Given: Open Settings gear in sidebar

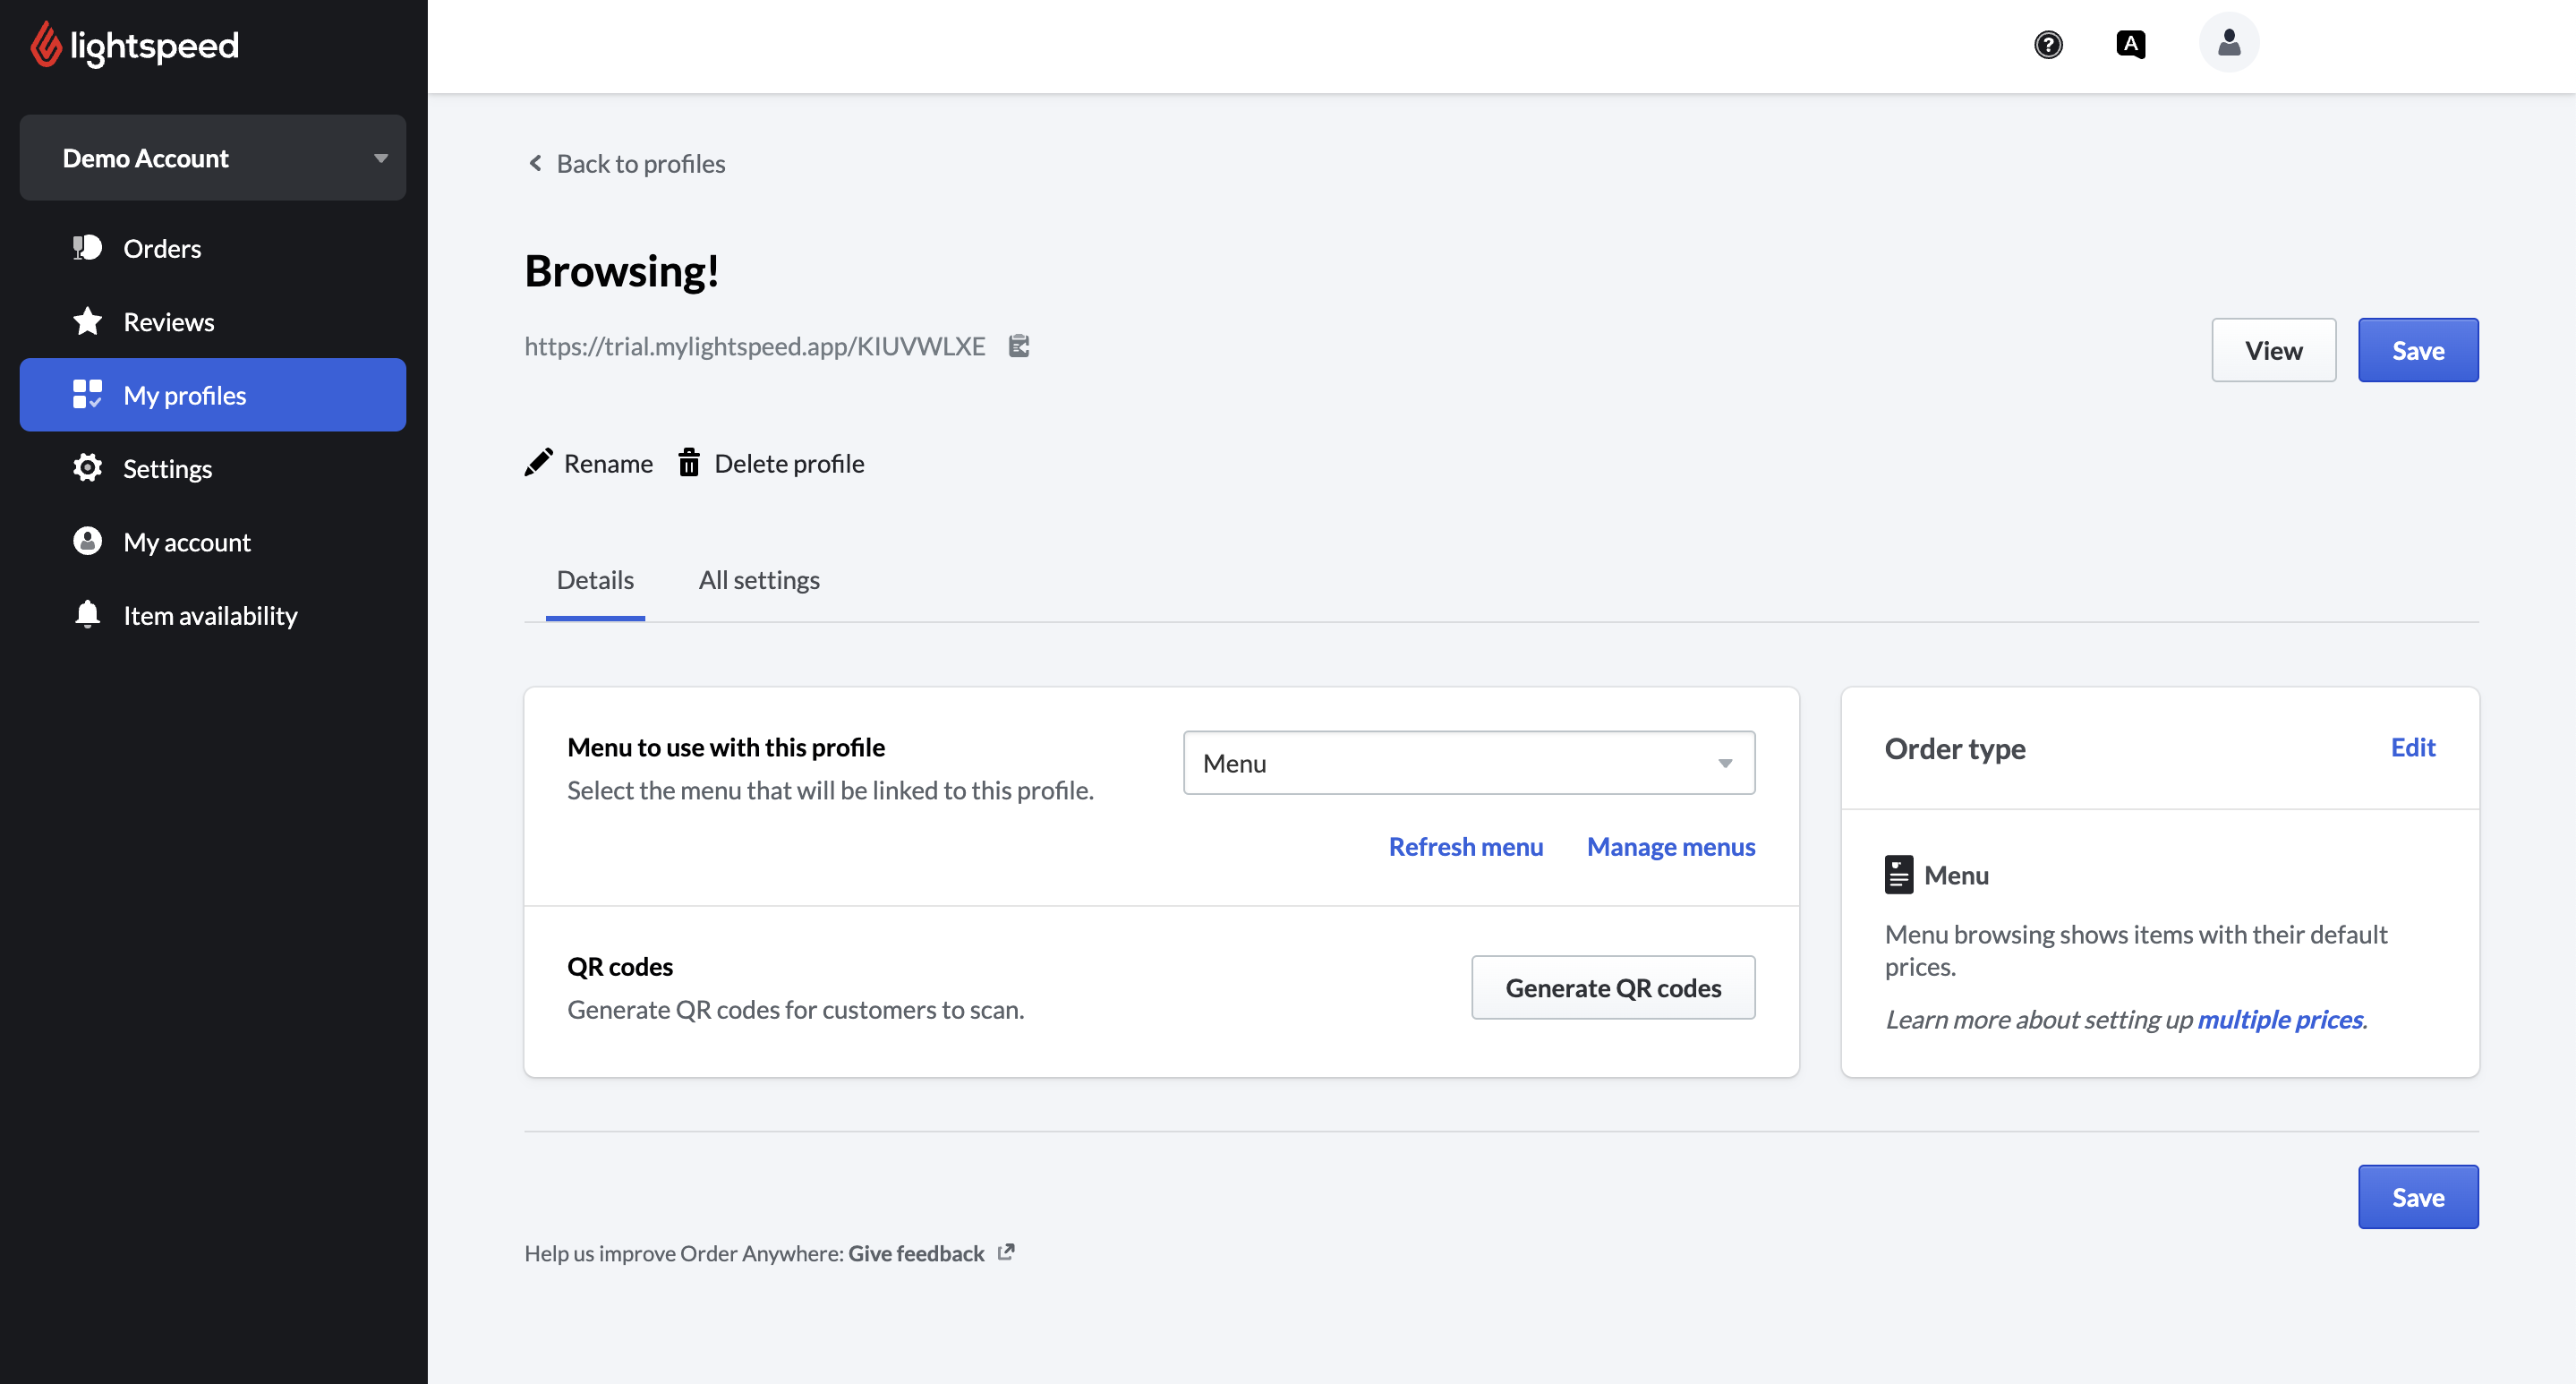Looking at the screenshot, I should click(x=167, y=468).
